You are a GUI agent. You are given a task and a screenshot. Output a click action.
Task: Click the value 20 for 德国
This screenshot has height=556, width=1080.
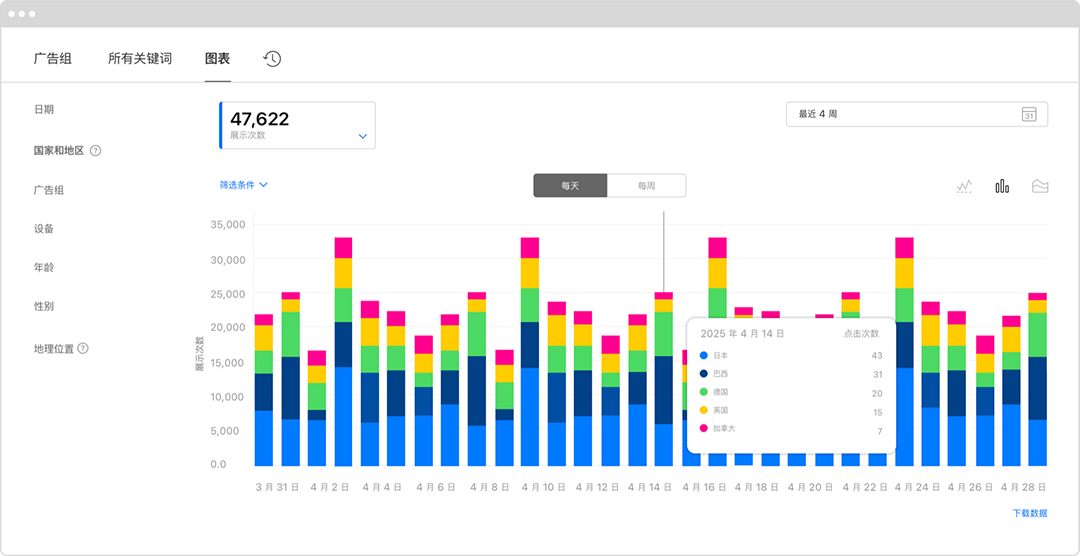click(x=876, y=392)
